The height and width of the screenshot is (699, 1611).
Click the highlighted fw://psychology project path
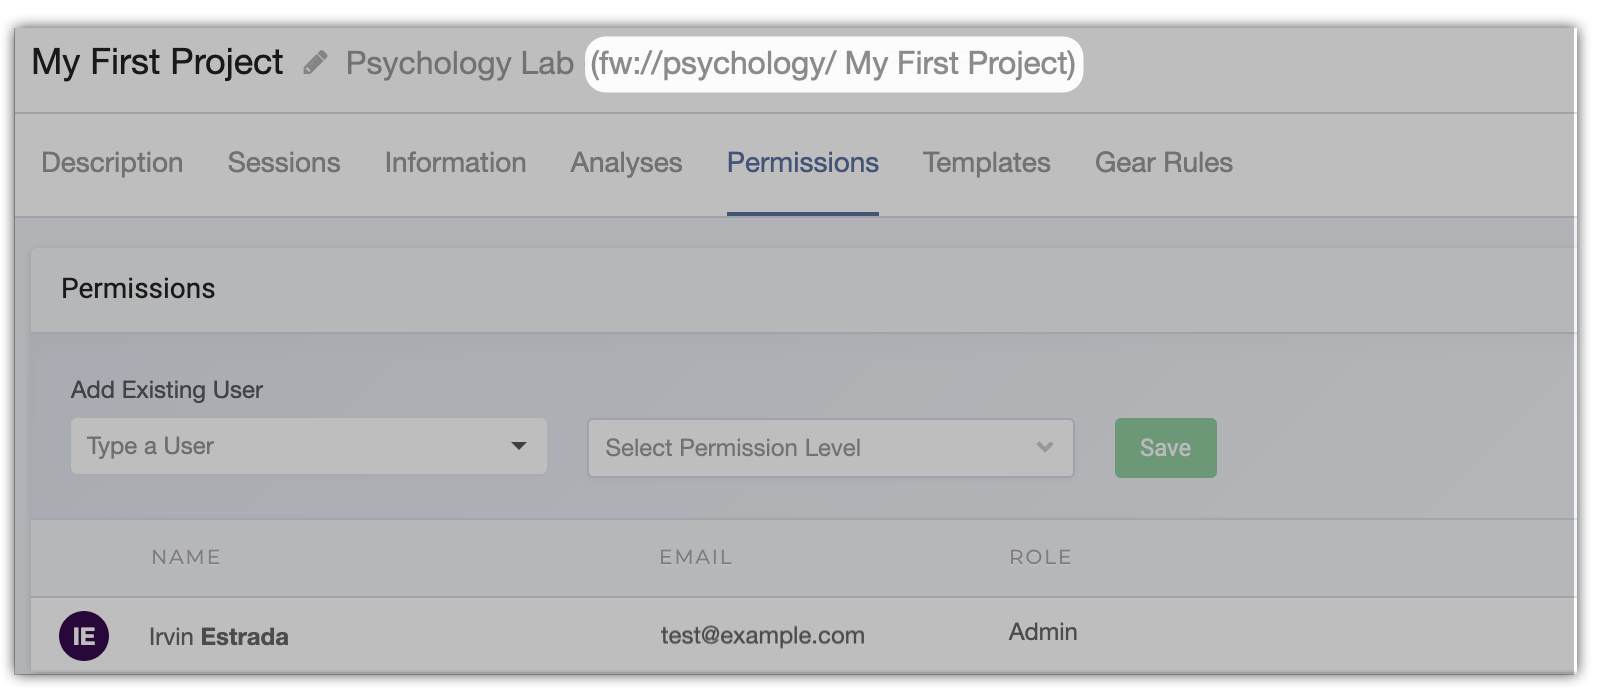click(833, 64)
